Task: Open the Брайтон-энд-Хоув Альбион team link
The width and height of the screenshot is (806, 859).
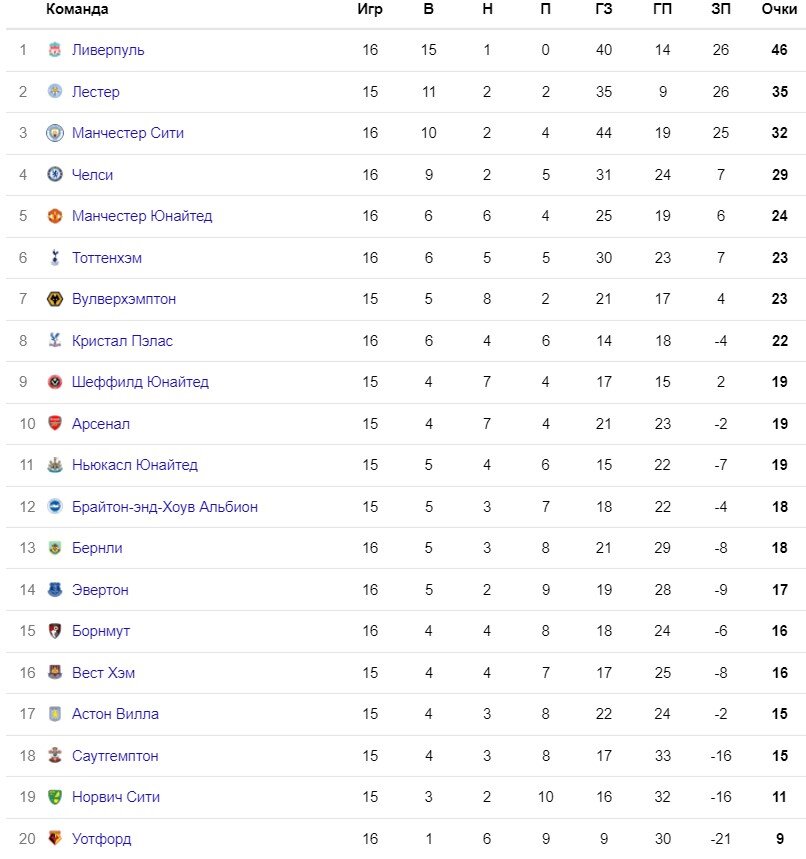Action: pos(165,507)
